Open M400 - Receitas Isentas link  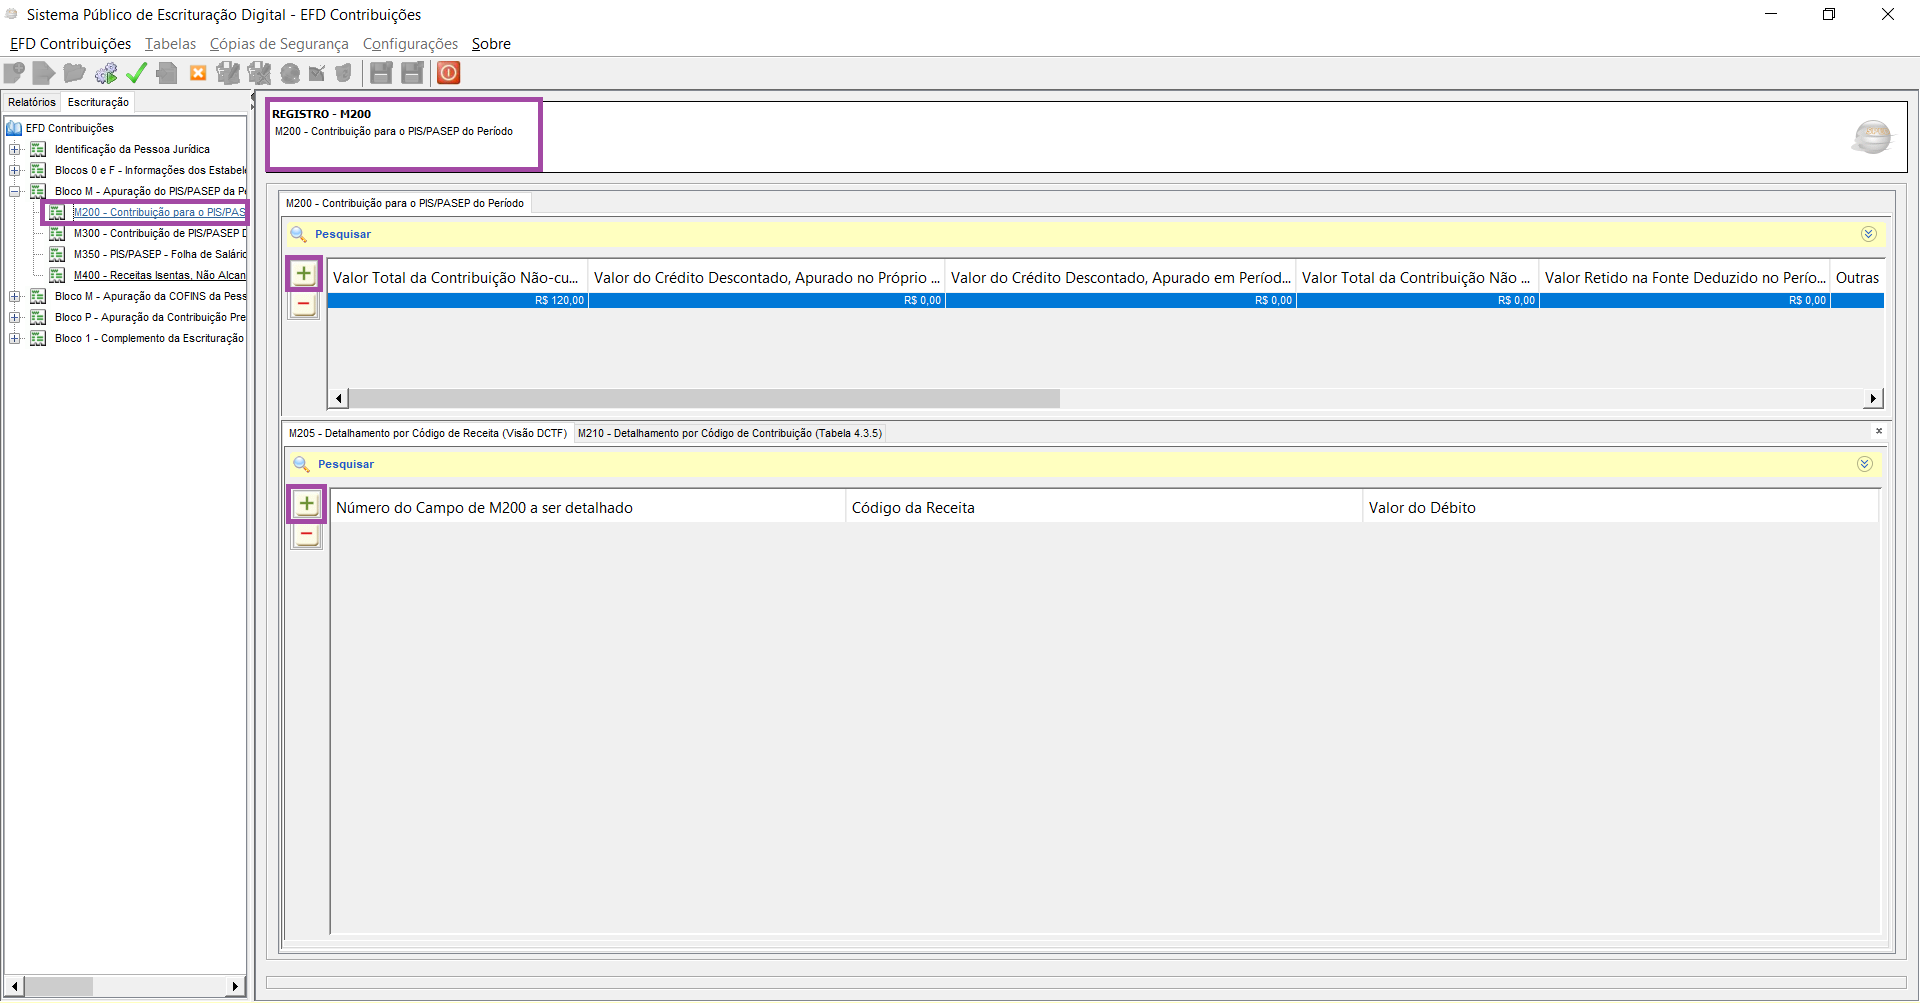click(x=158, y=276)
